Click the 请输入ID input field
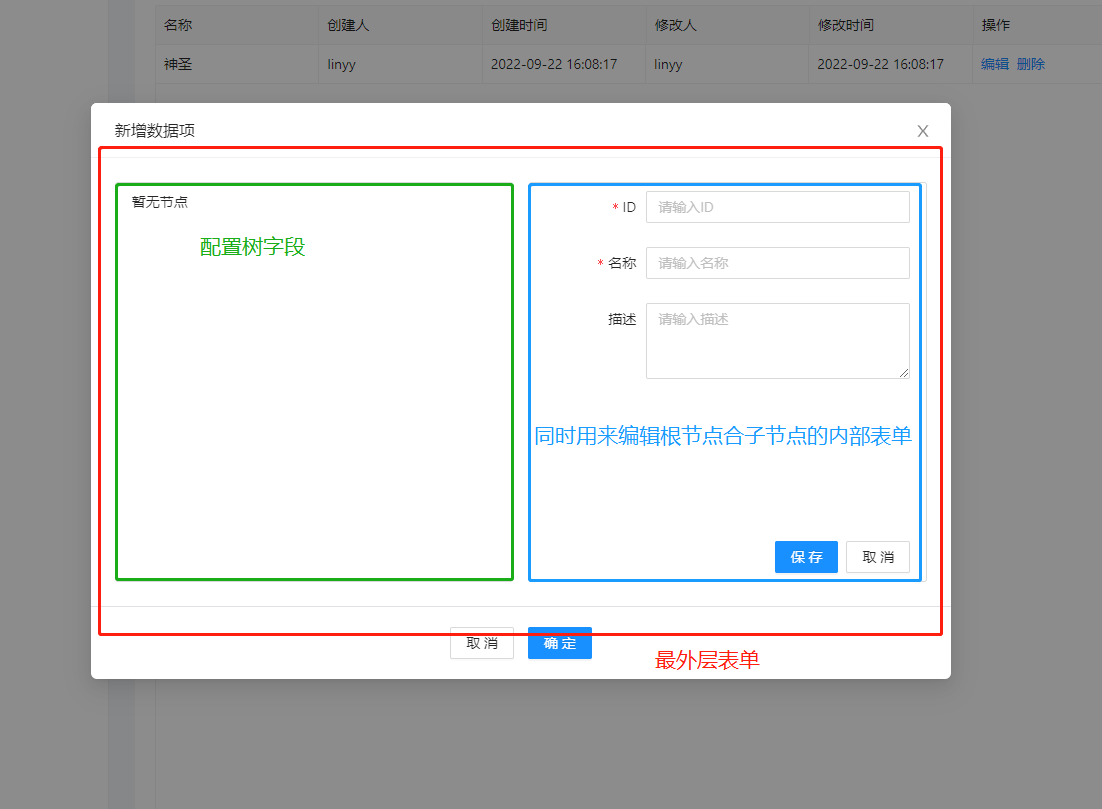The image size is (1102, 809). tap(777, 207)
